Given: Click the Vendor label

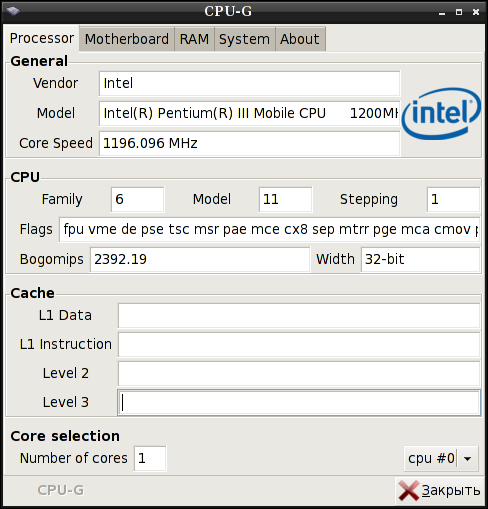Looking at the screenshot, I should 56,83.
